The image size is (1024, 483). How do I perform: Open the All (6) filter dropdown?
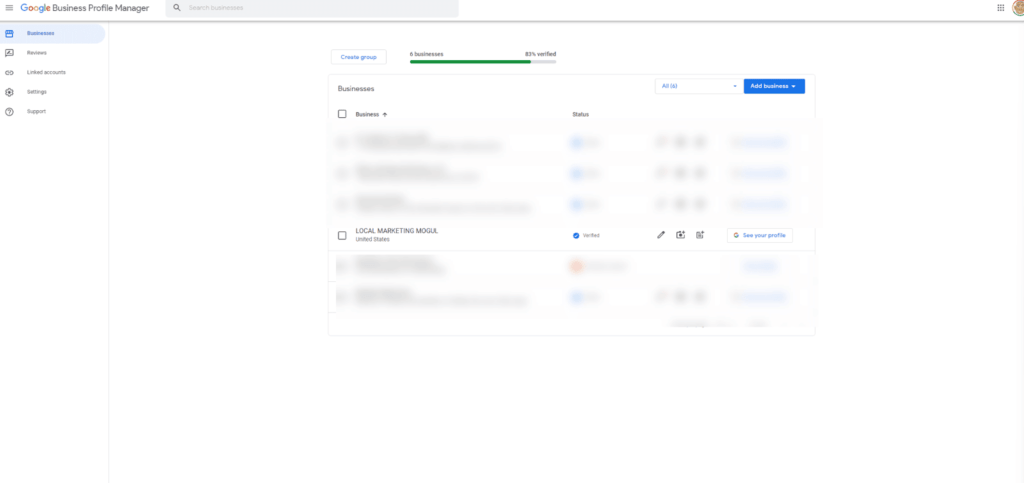pos(698,86)
